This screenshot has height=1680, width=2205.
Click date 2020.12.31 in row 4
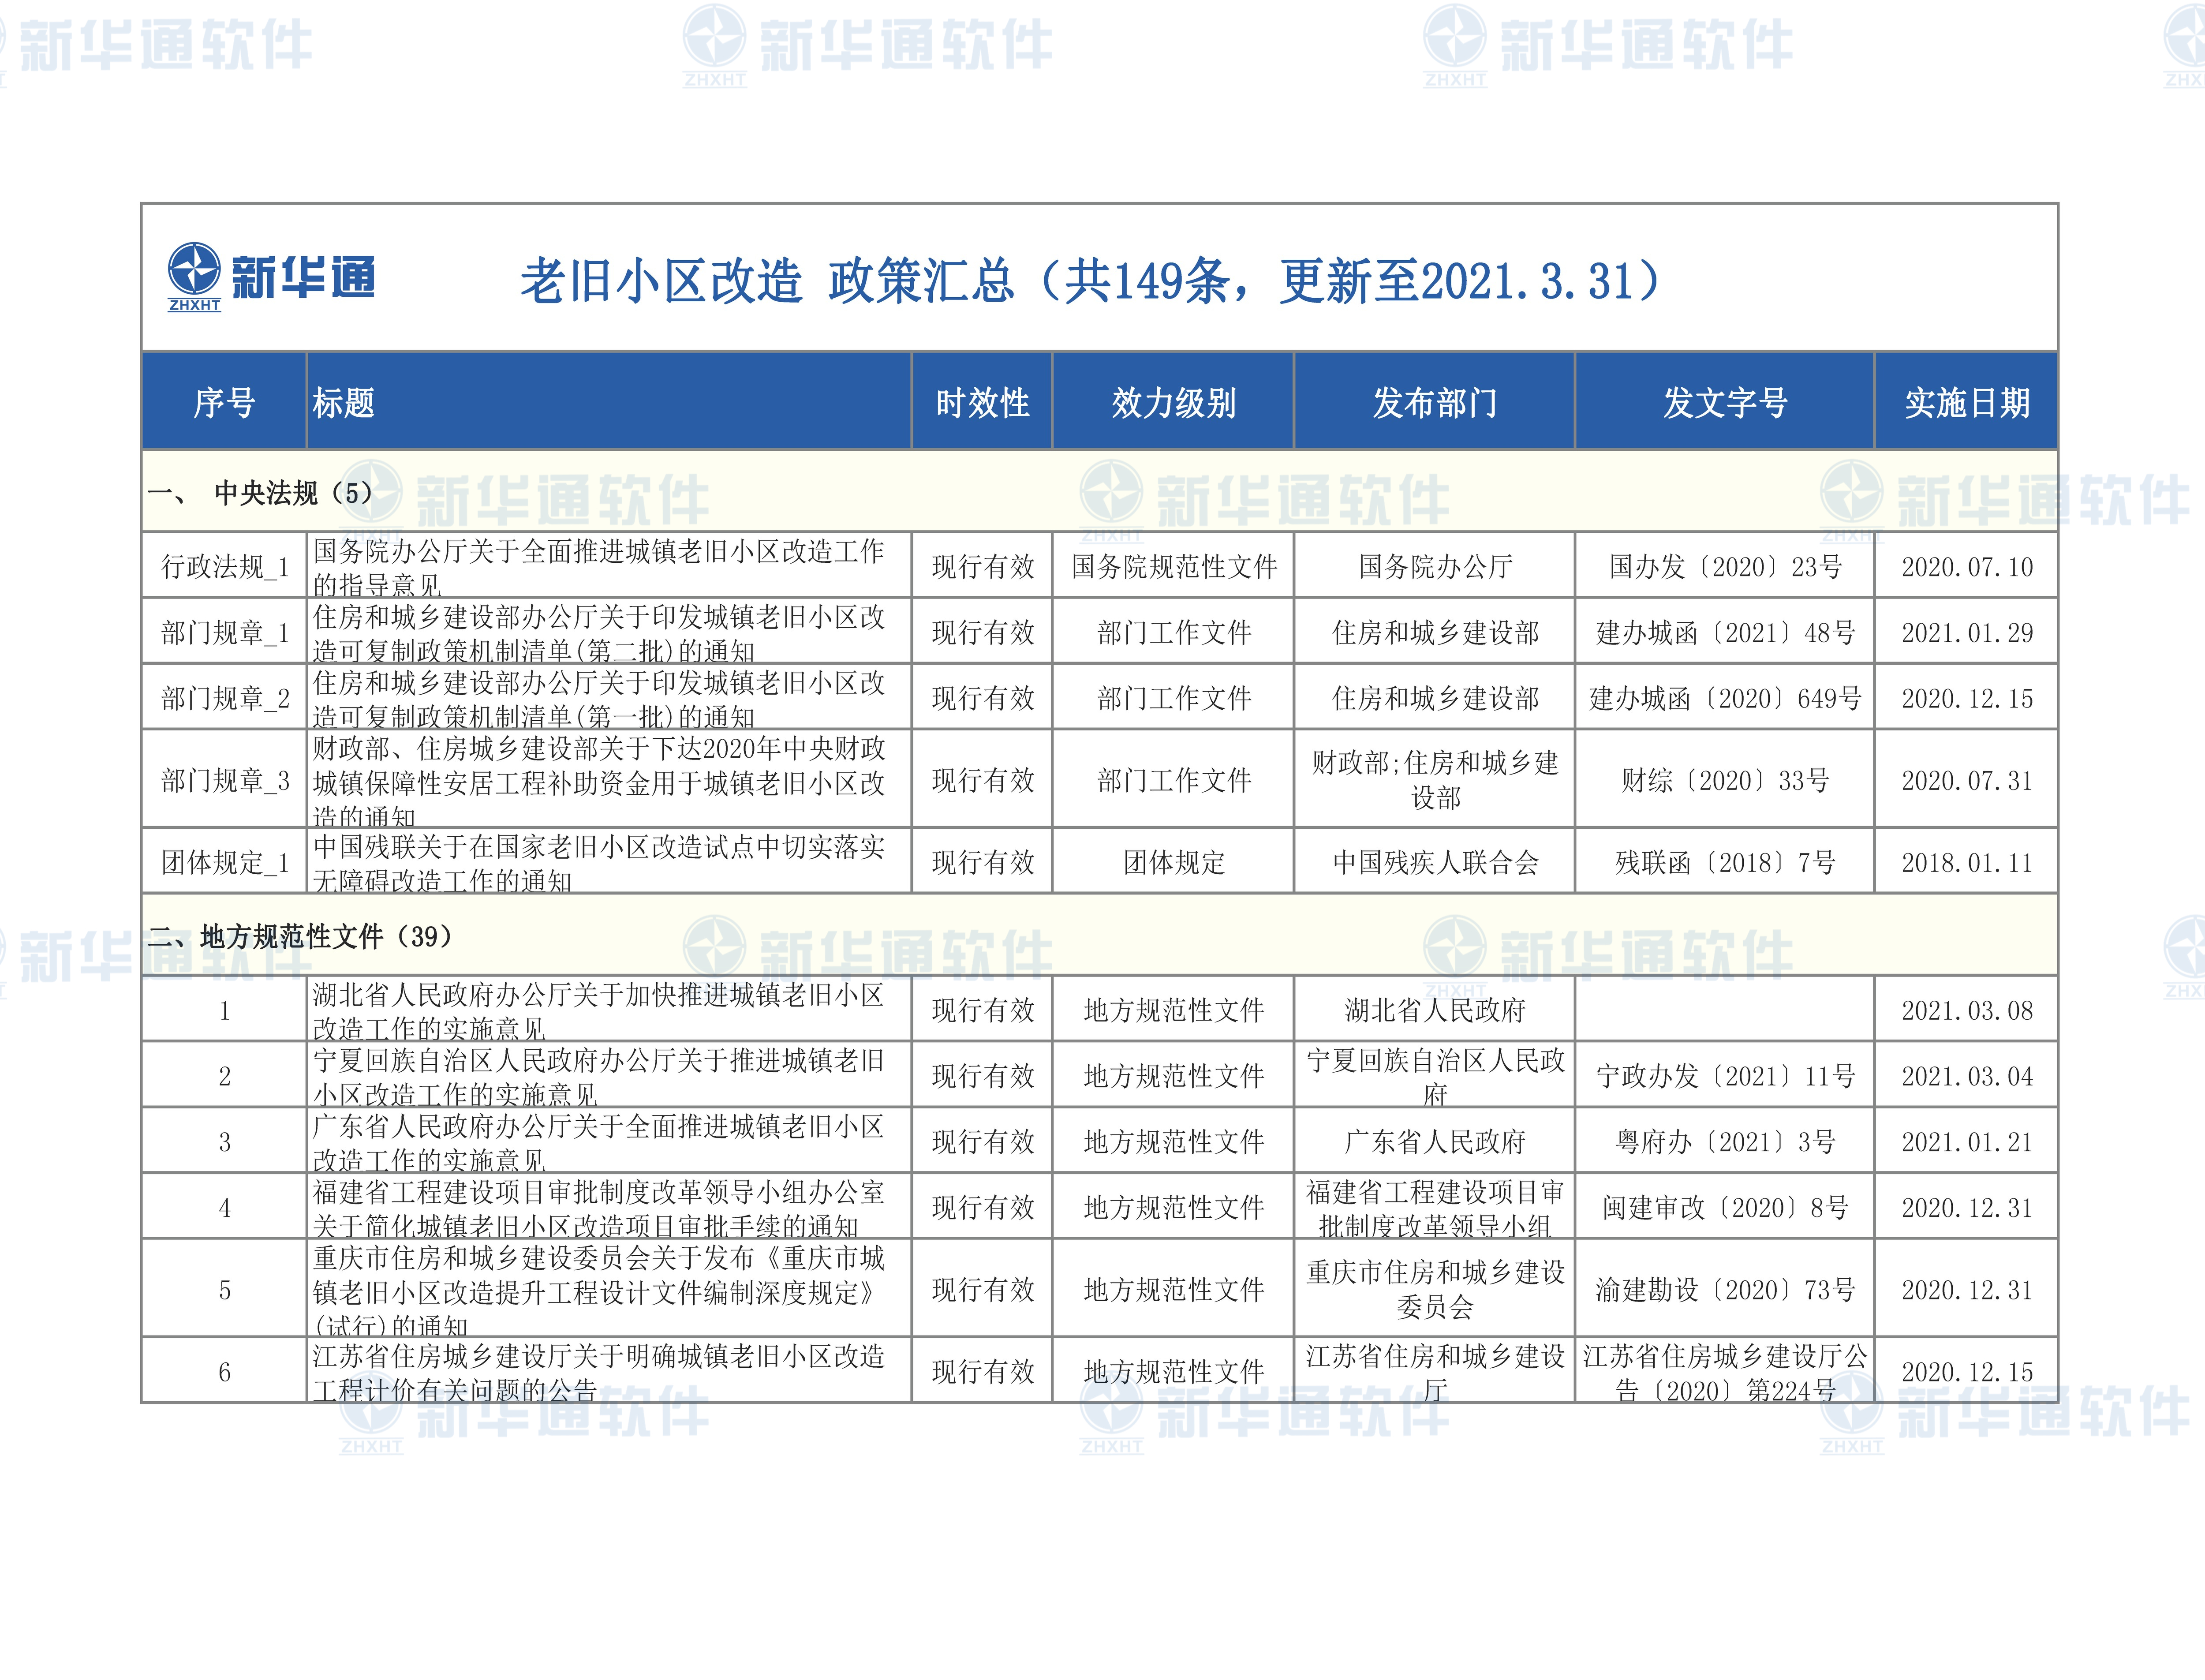(1967, 1208)
